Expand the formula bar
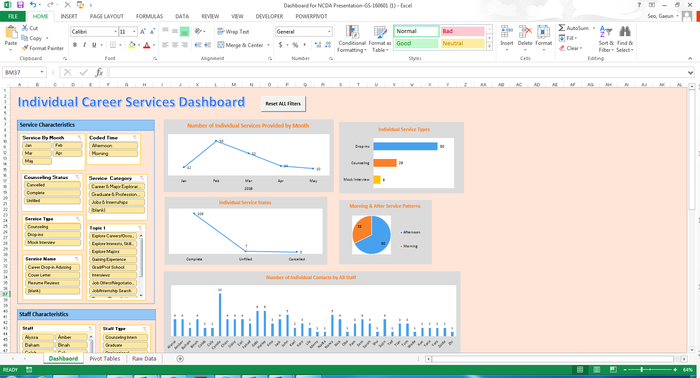This screenshot has height=378, width=700. [x=690, y=73]
